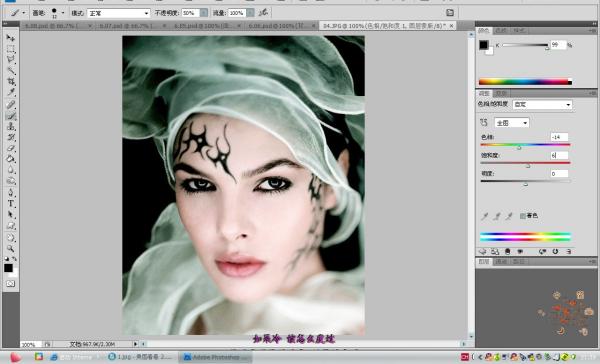The height and width of the screenshot is (364, 600).
Task: Reset the adjustment with circular arrow icon
Action: pos(555,251)
